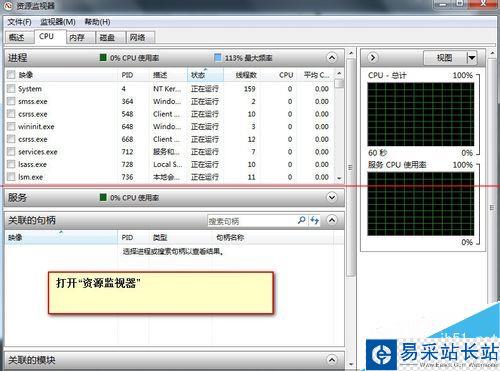Screen dimensions: 500x371
Task: Sort processes by 状态 column header
Action: 205,75
